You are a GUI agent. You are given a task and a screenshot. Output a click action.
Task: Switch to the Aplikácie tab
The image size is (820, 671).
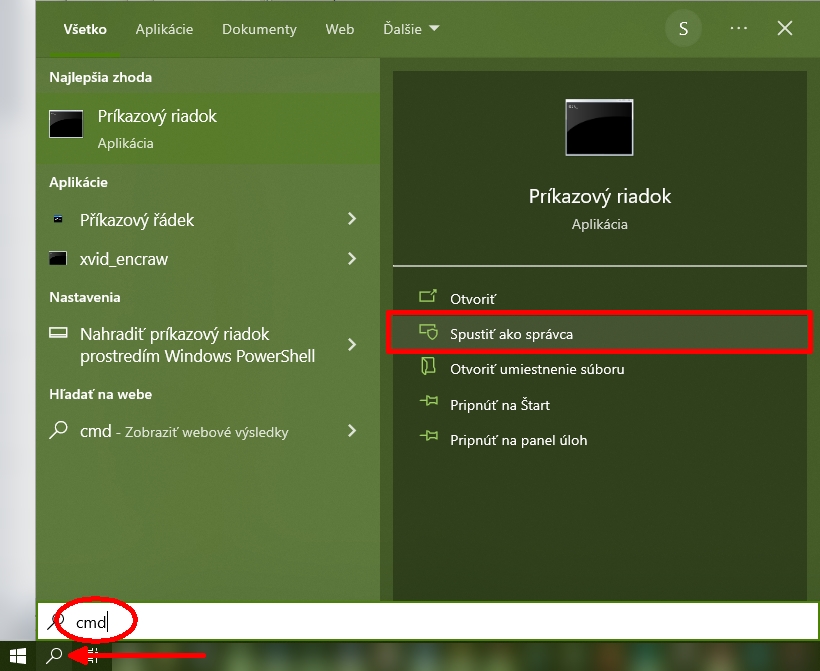[164, 29]
